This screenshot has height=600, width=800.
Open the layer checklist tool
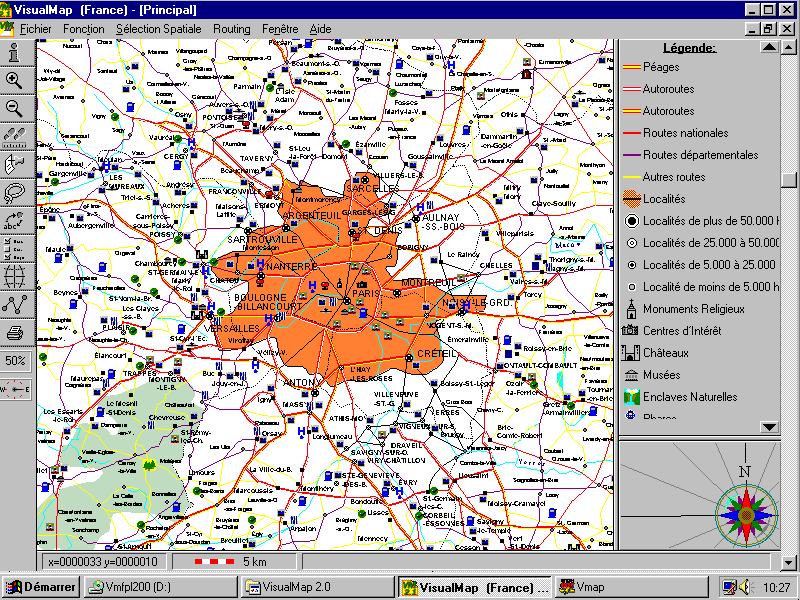coord(15,248)
